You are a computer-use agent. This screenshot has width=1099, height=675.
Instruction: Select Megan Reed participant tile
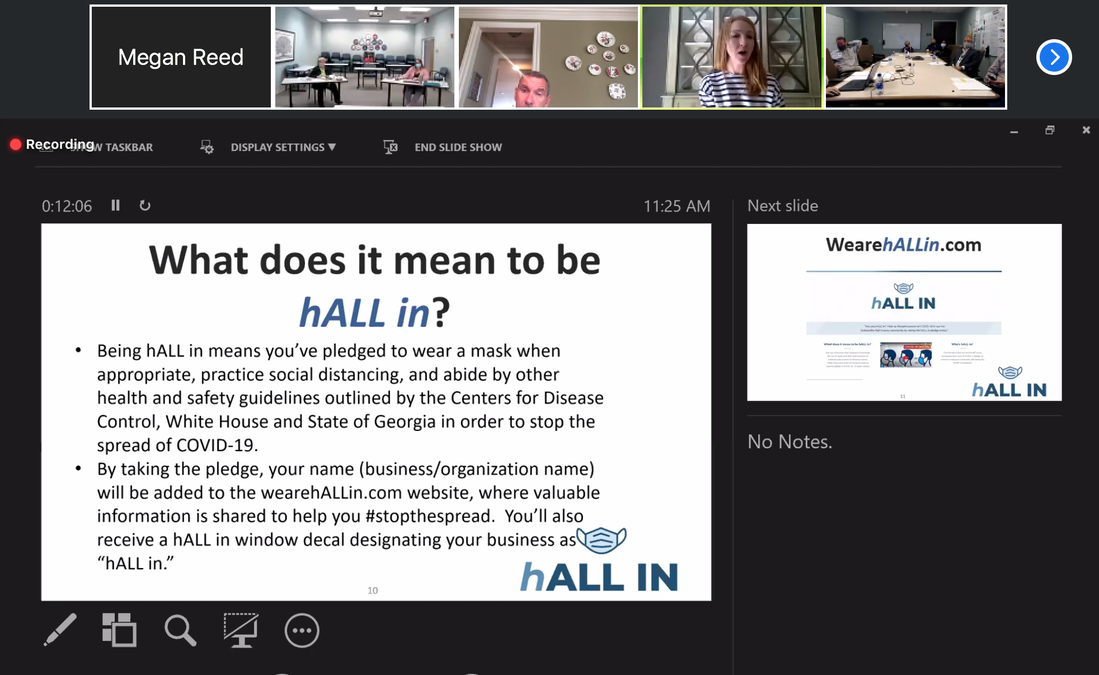tap(181, 57)
